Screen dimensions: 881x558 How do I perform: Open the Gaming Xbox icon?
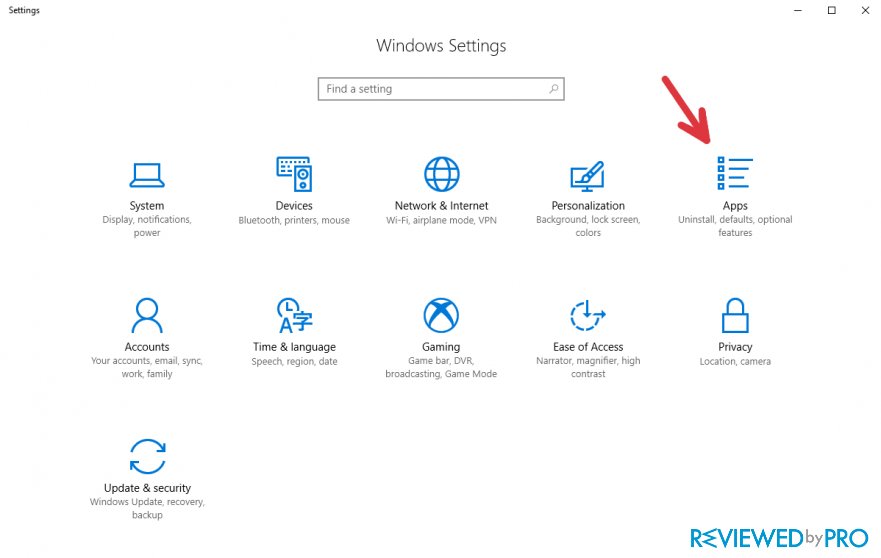[x=441, y=315]
